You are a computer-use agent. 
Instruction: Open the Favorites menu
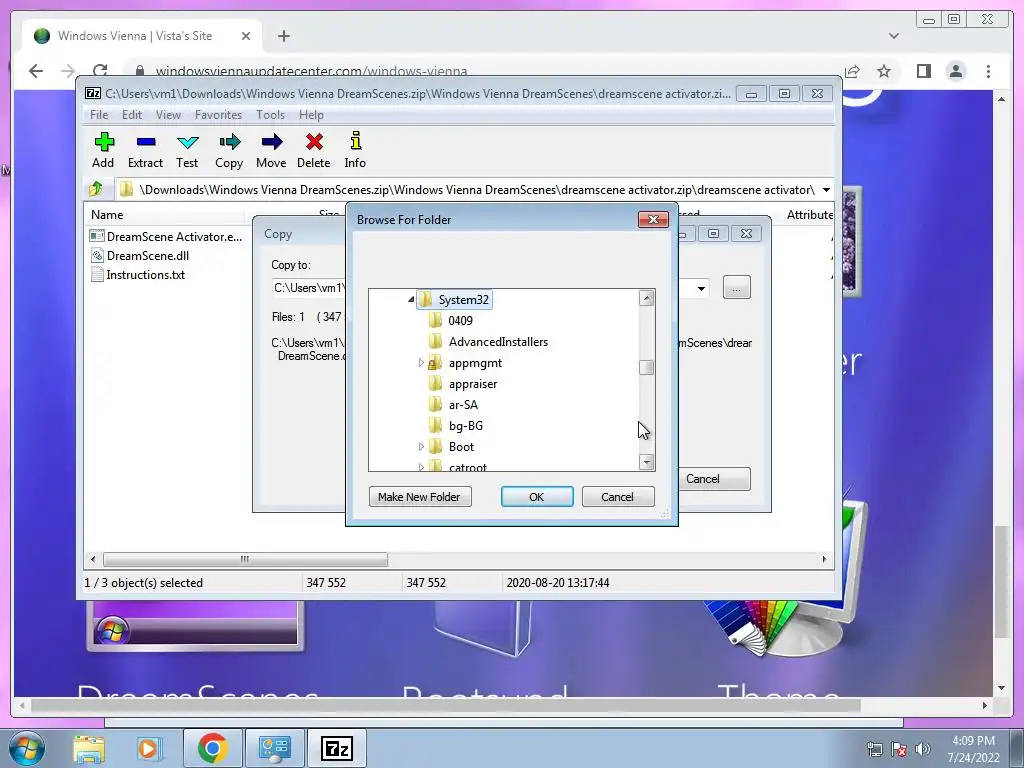[x=218, y=115]
